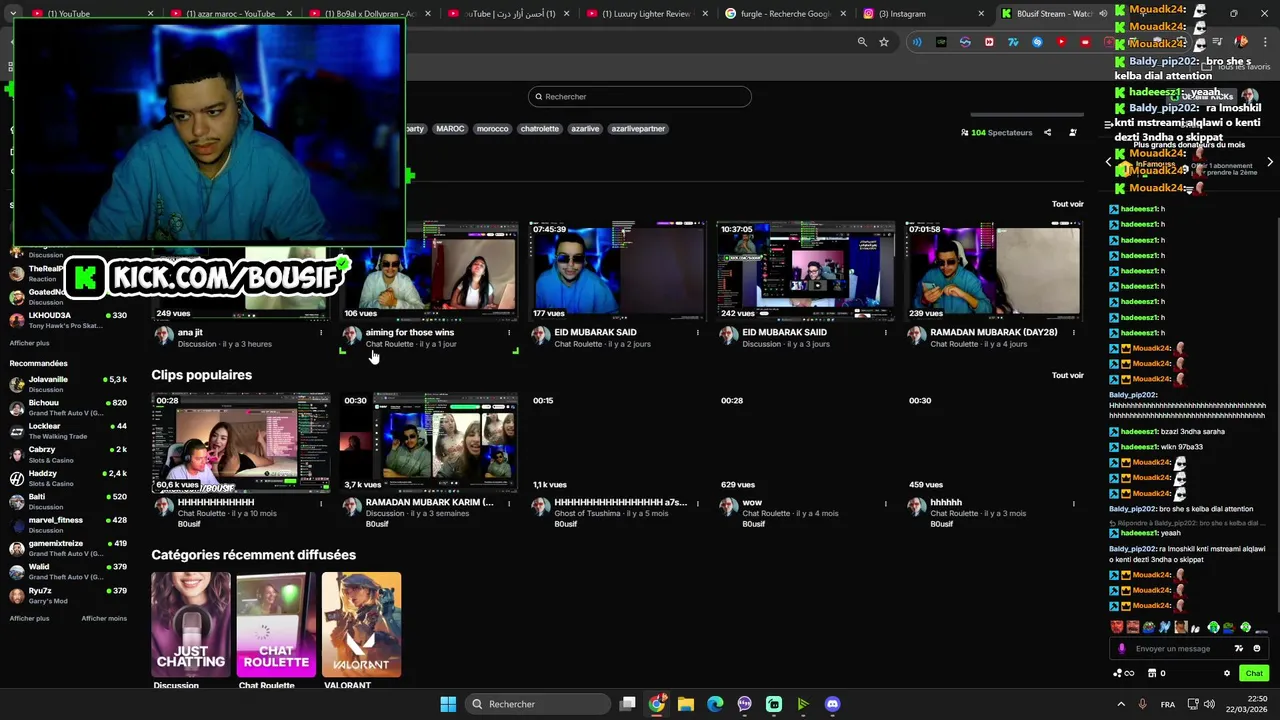The height and width of the screenshot is (720, 1280).
Task: Open Discord from the taskbar
Action: 833,704
